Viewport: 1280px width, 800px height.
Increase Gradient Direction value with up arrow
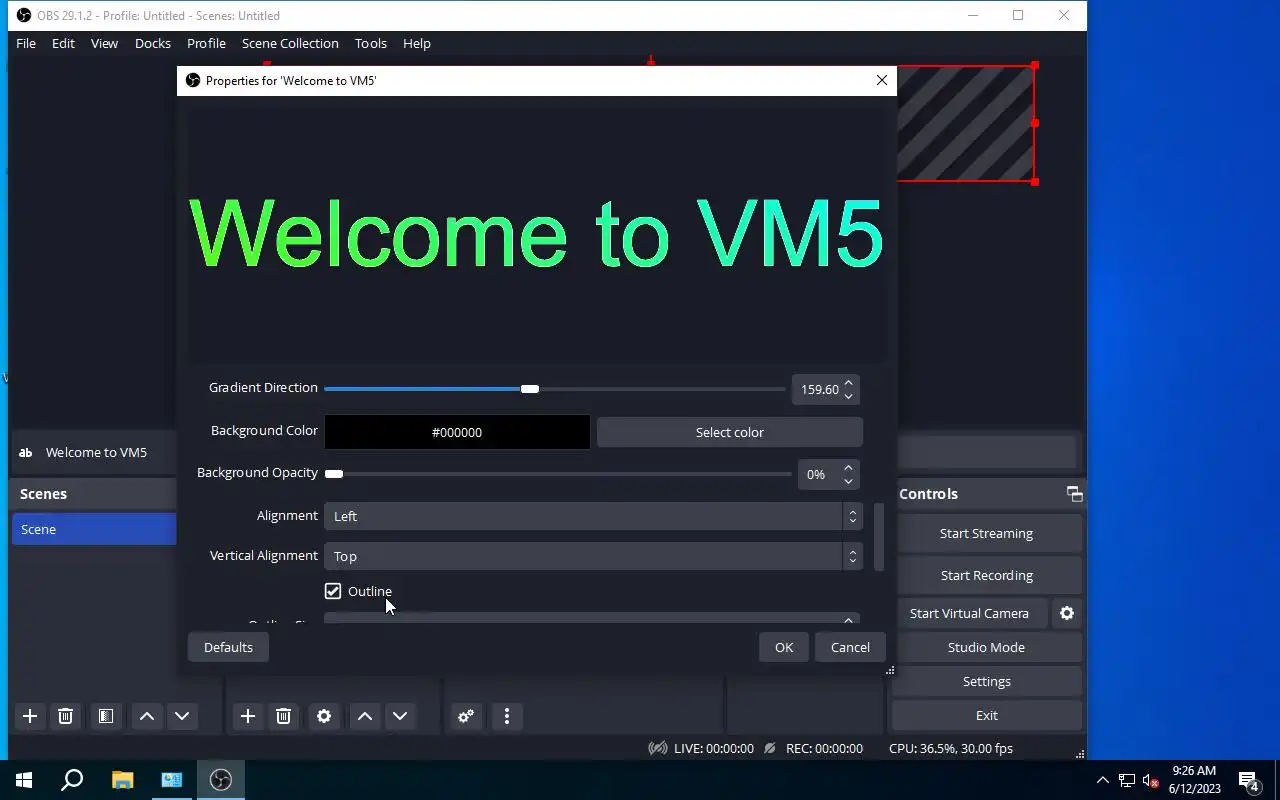(x=848, y=383)
